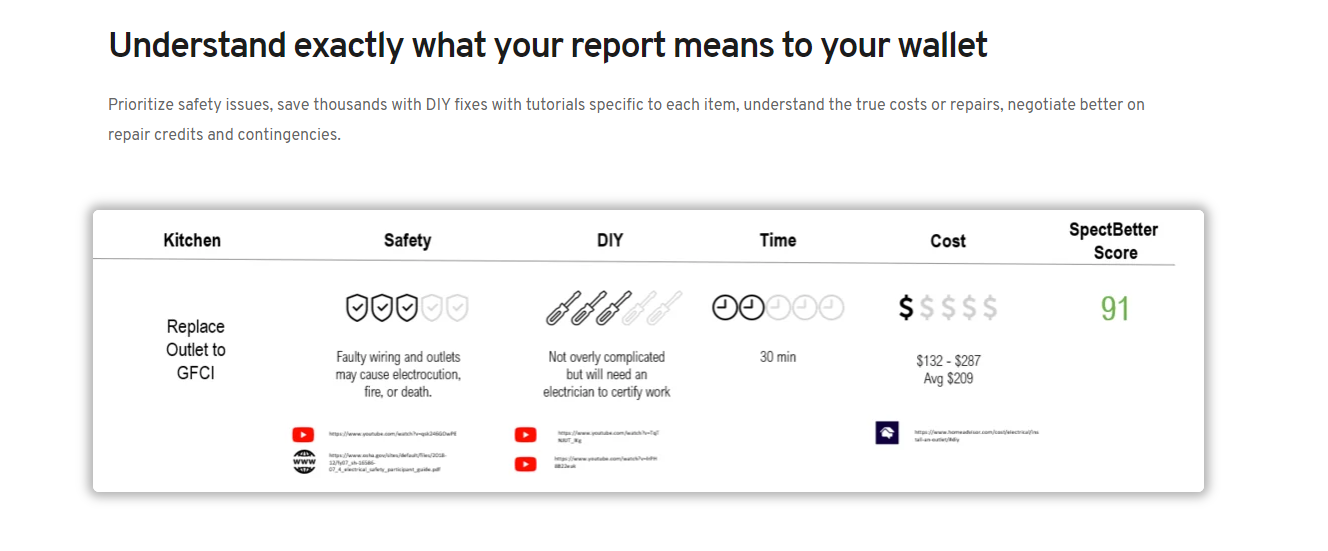Click the Replace Outlet to GFCI label
1328x551 pixels.
196,349
